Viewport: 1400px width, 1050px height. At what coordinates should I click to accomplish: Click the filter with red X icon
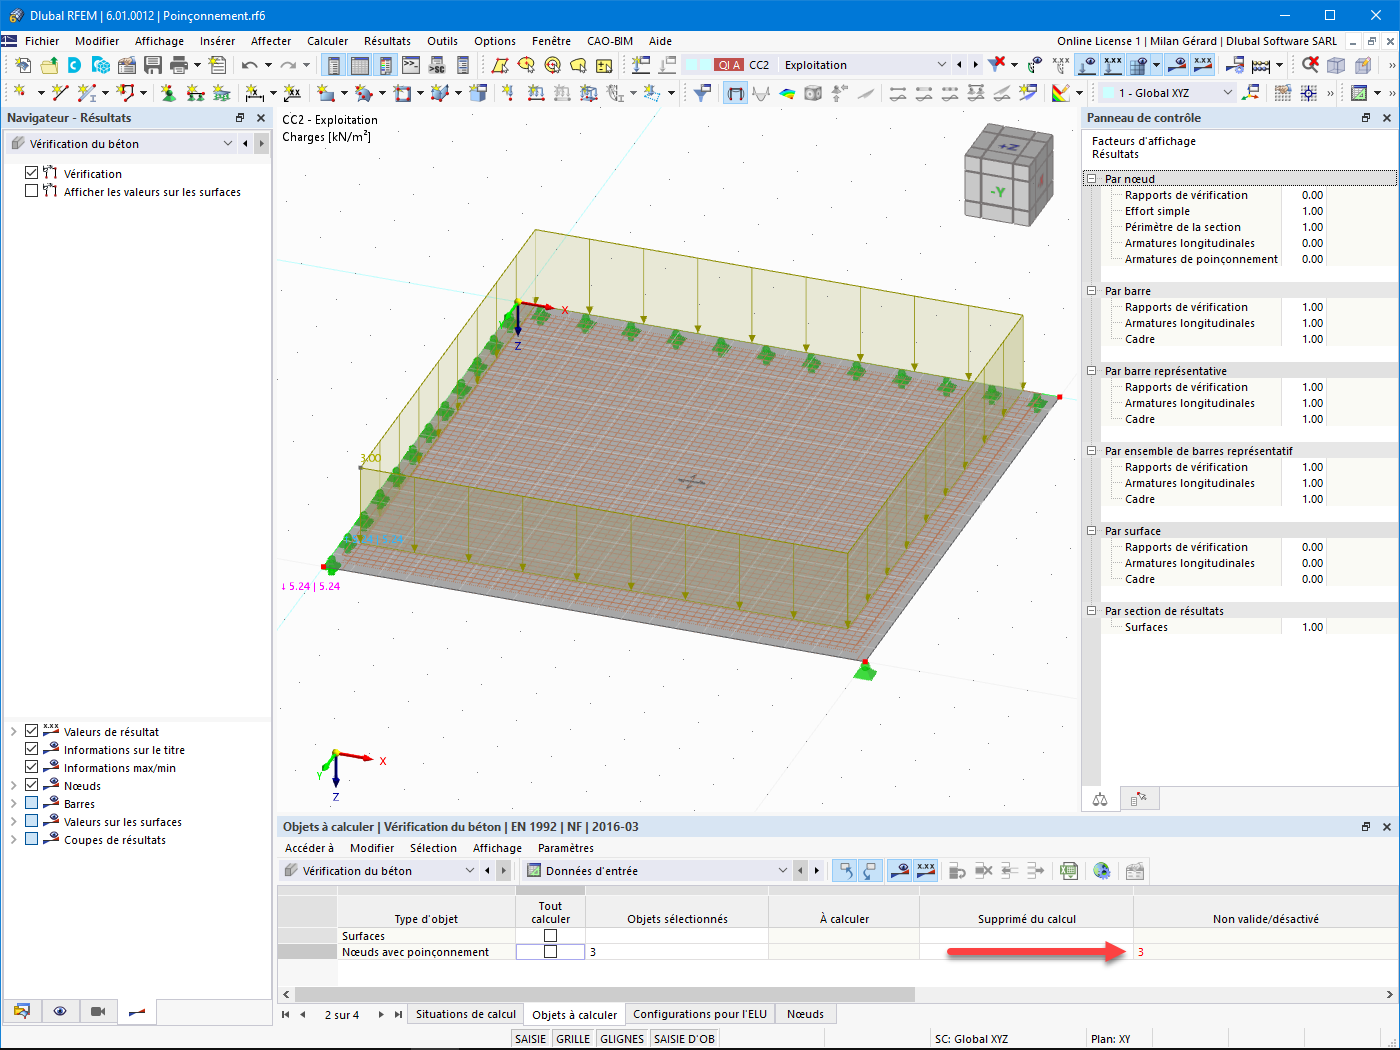point(997,65)
